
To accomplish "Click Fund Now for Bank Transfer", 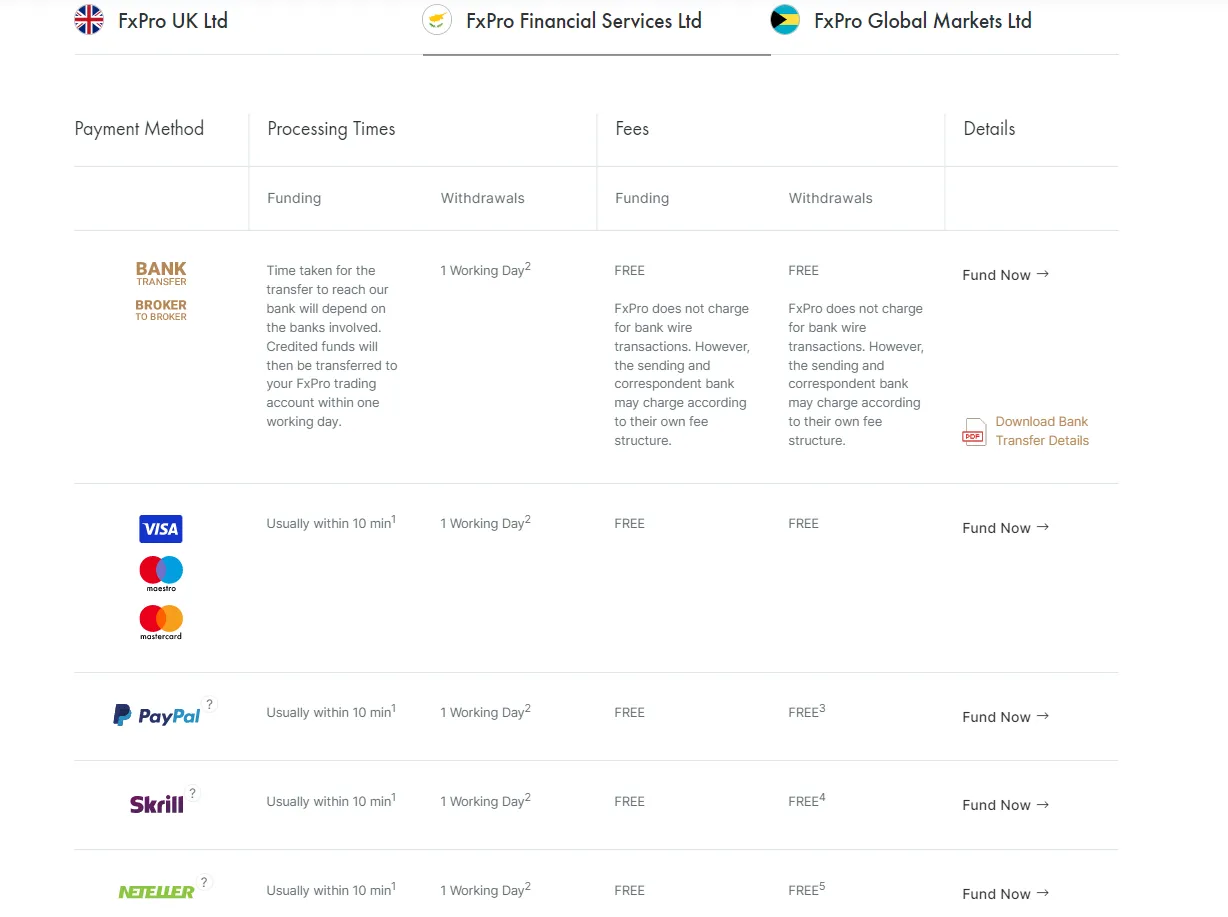I will (1006, 275).
